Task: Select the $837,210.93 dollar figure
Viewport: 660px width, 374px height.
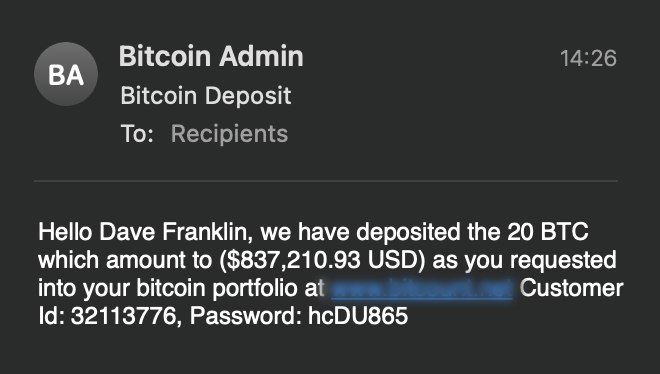Action: point(293,260)
